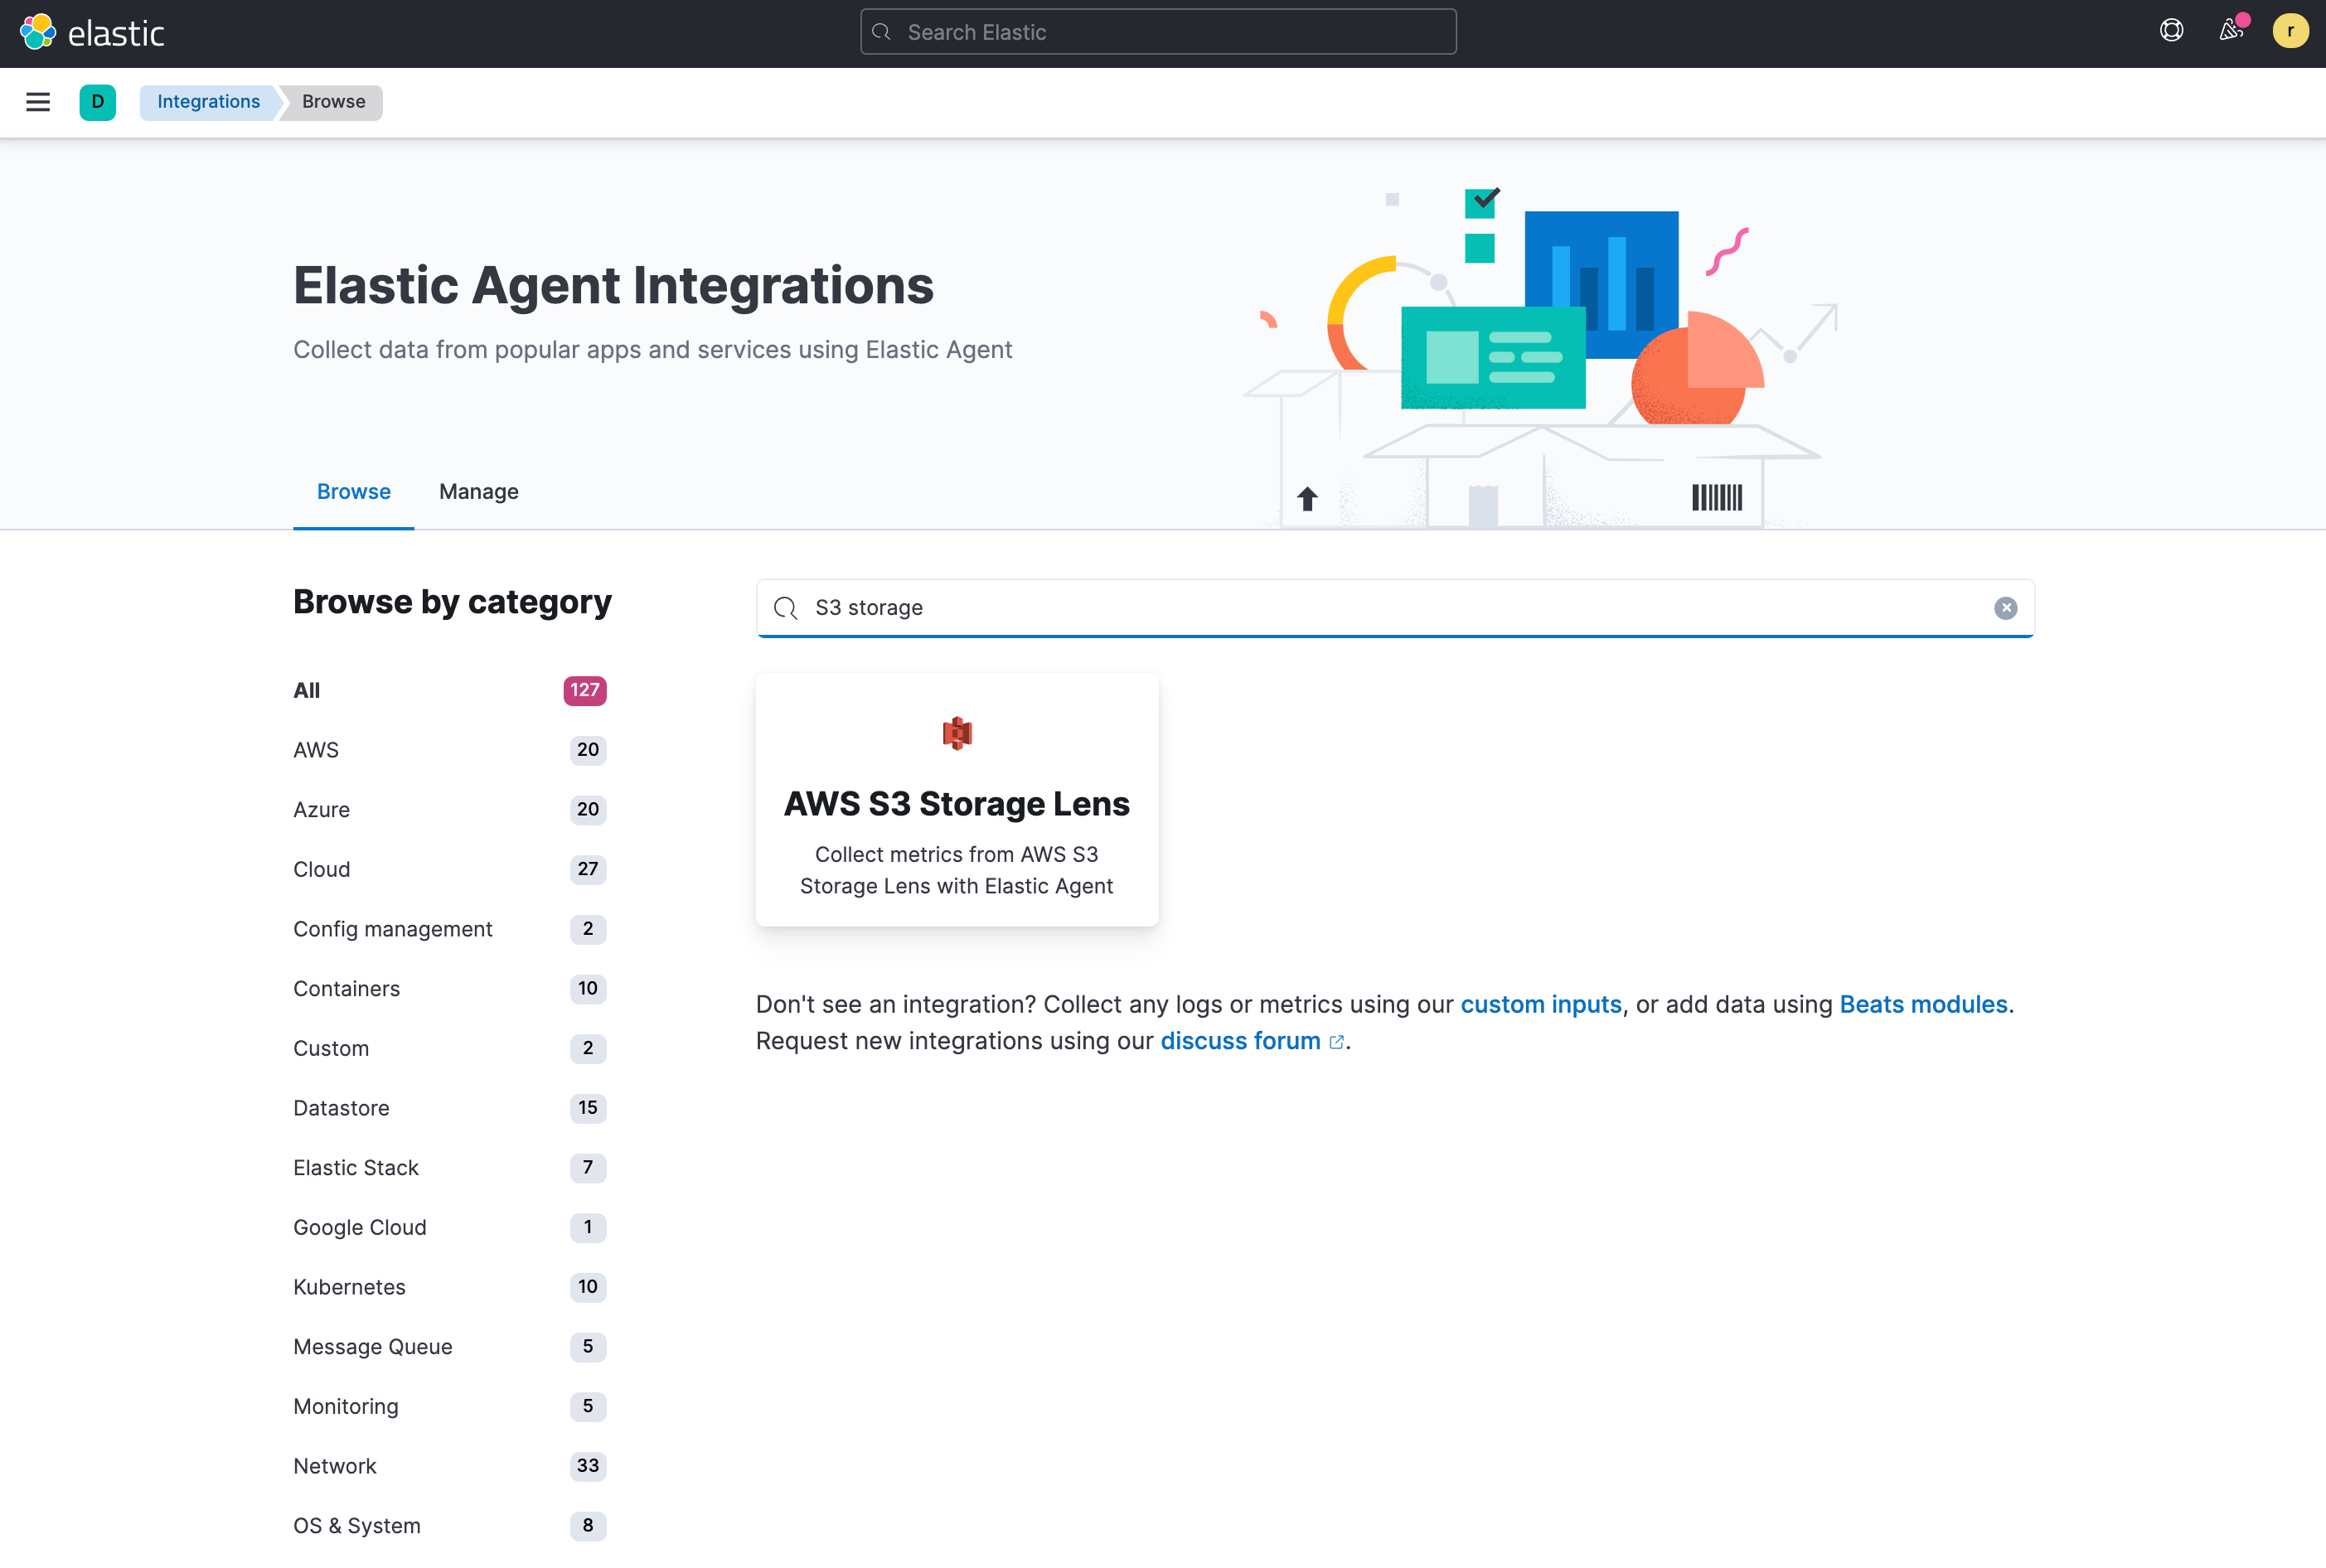
Task: Filter by Google Cloud category
Action: [450, 1228]
